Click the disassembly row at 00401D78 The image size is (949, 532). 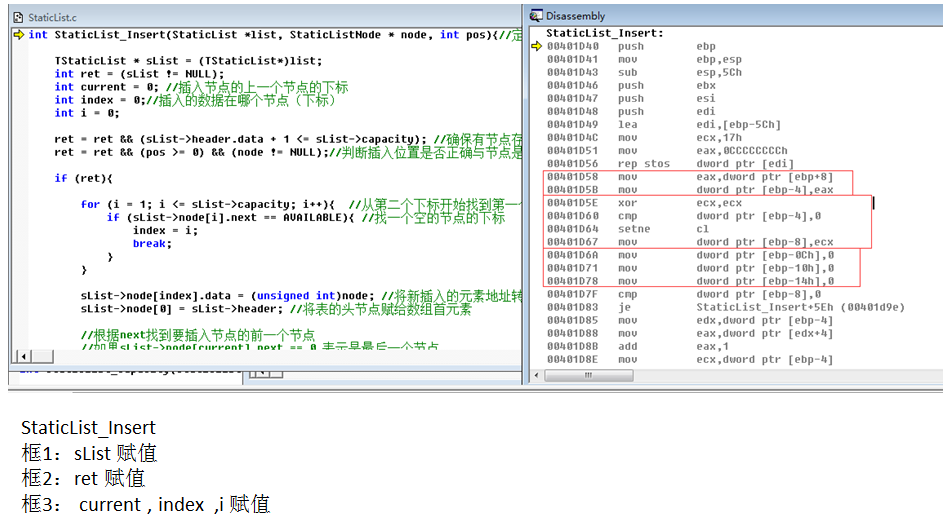pos(690,281)
